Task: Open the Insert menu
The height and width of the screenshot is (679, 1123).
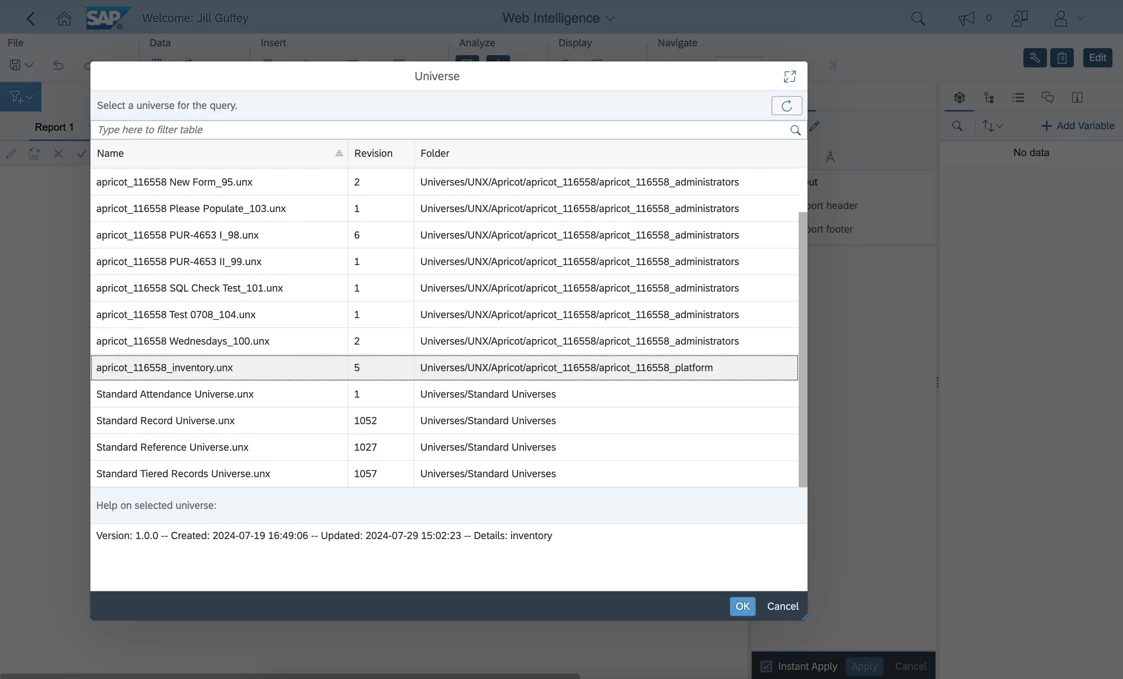Action: tap(273, 43)
